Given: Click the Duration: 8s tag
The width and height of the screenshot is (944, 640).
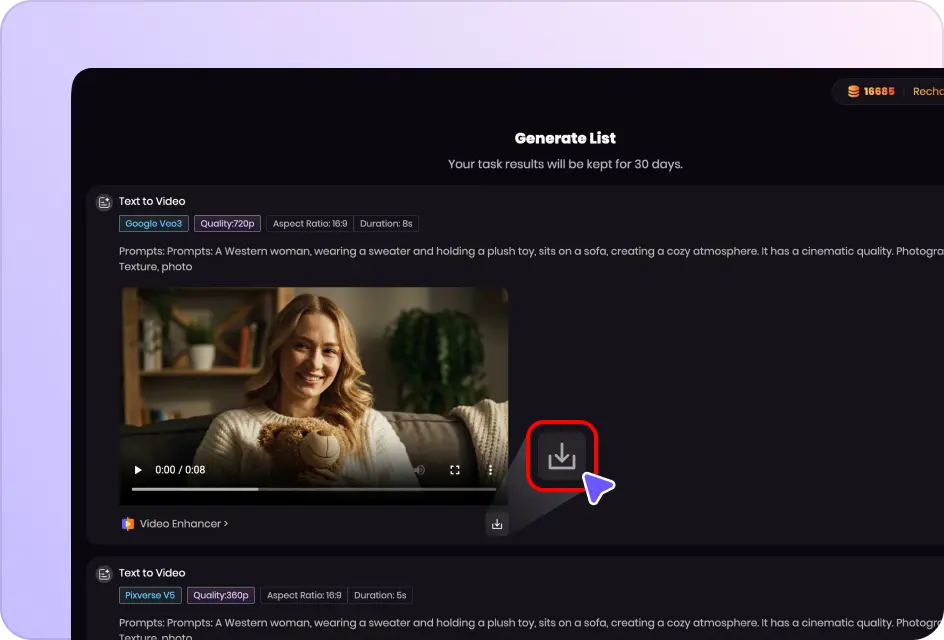Looking at the screenshot, I should 386,224.
